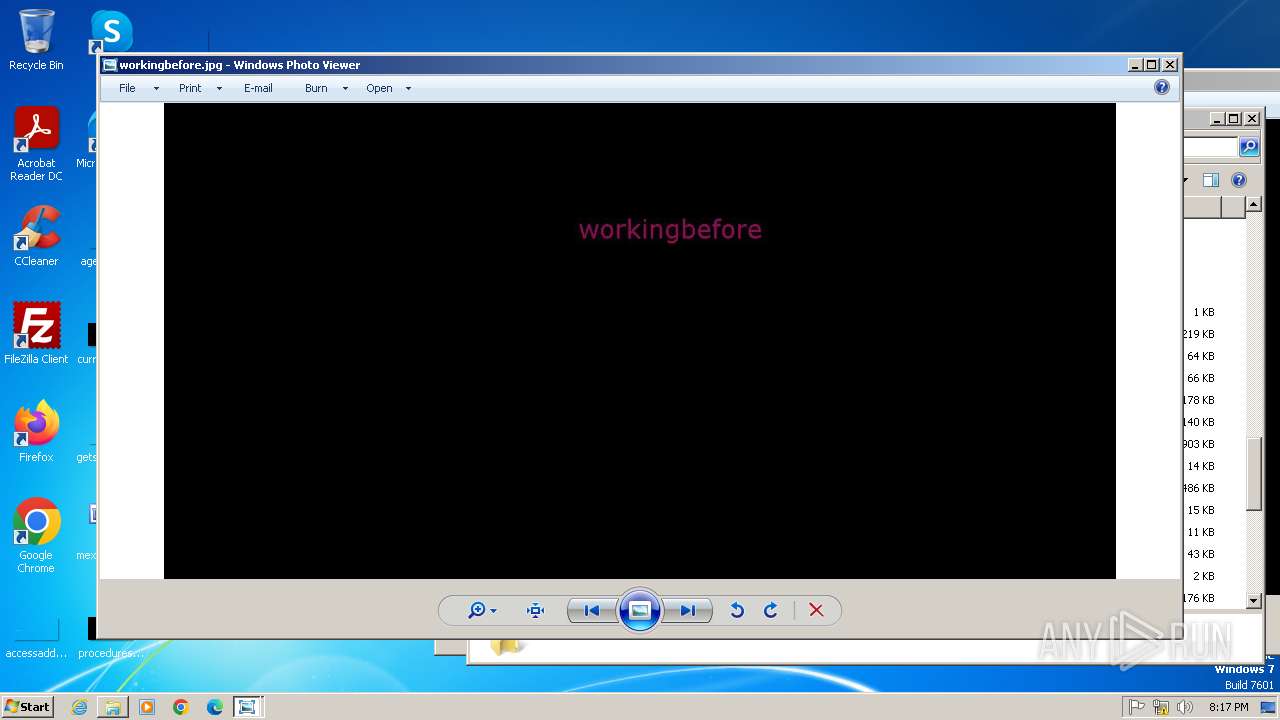This screenshot has width=1280, height=720.
Task: Close the Photo Viewer window
Action: point(1170,65)
